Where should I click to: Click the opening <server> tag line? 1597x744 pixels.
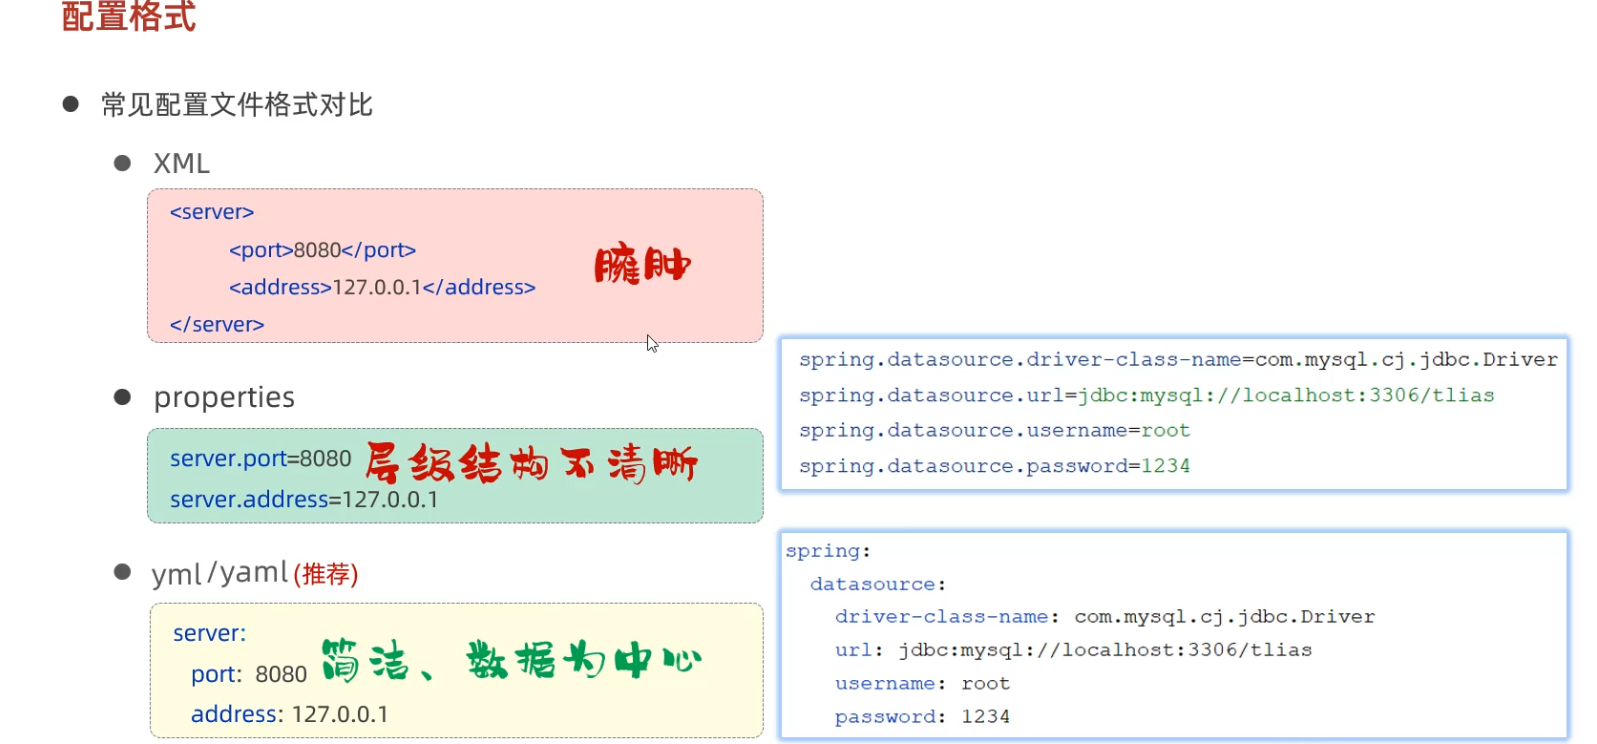click(x=212, y=212)
